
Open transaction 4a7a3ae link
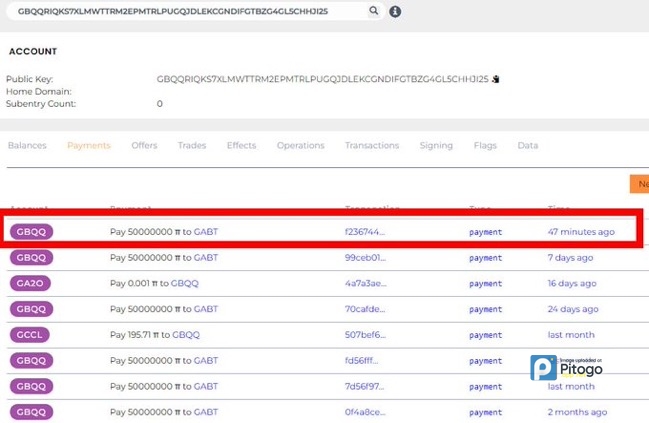(x=365, y=283)
